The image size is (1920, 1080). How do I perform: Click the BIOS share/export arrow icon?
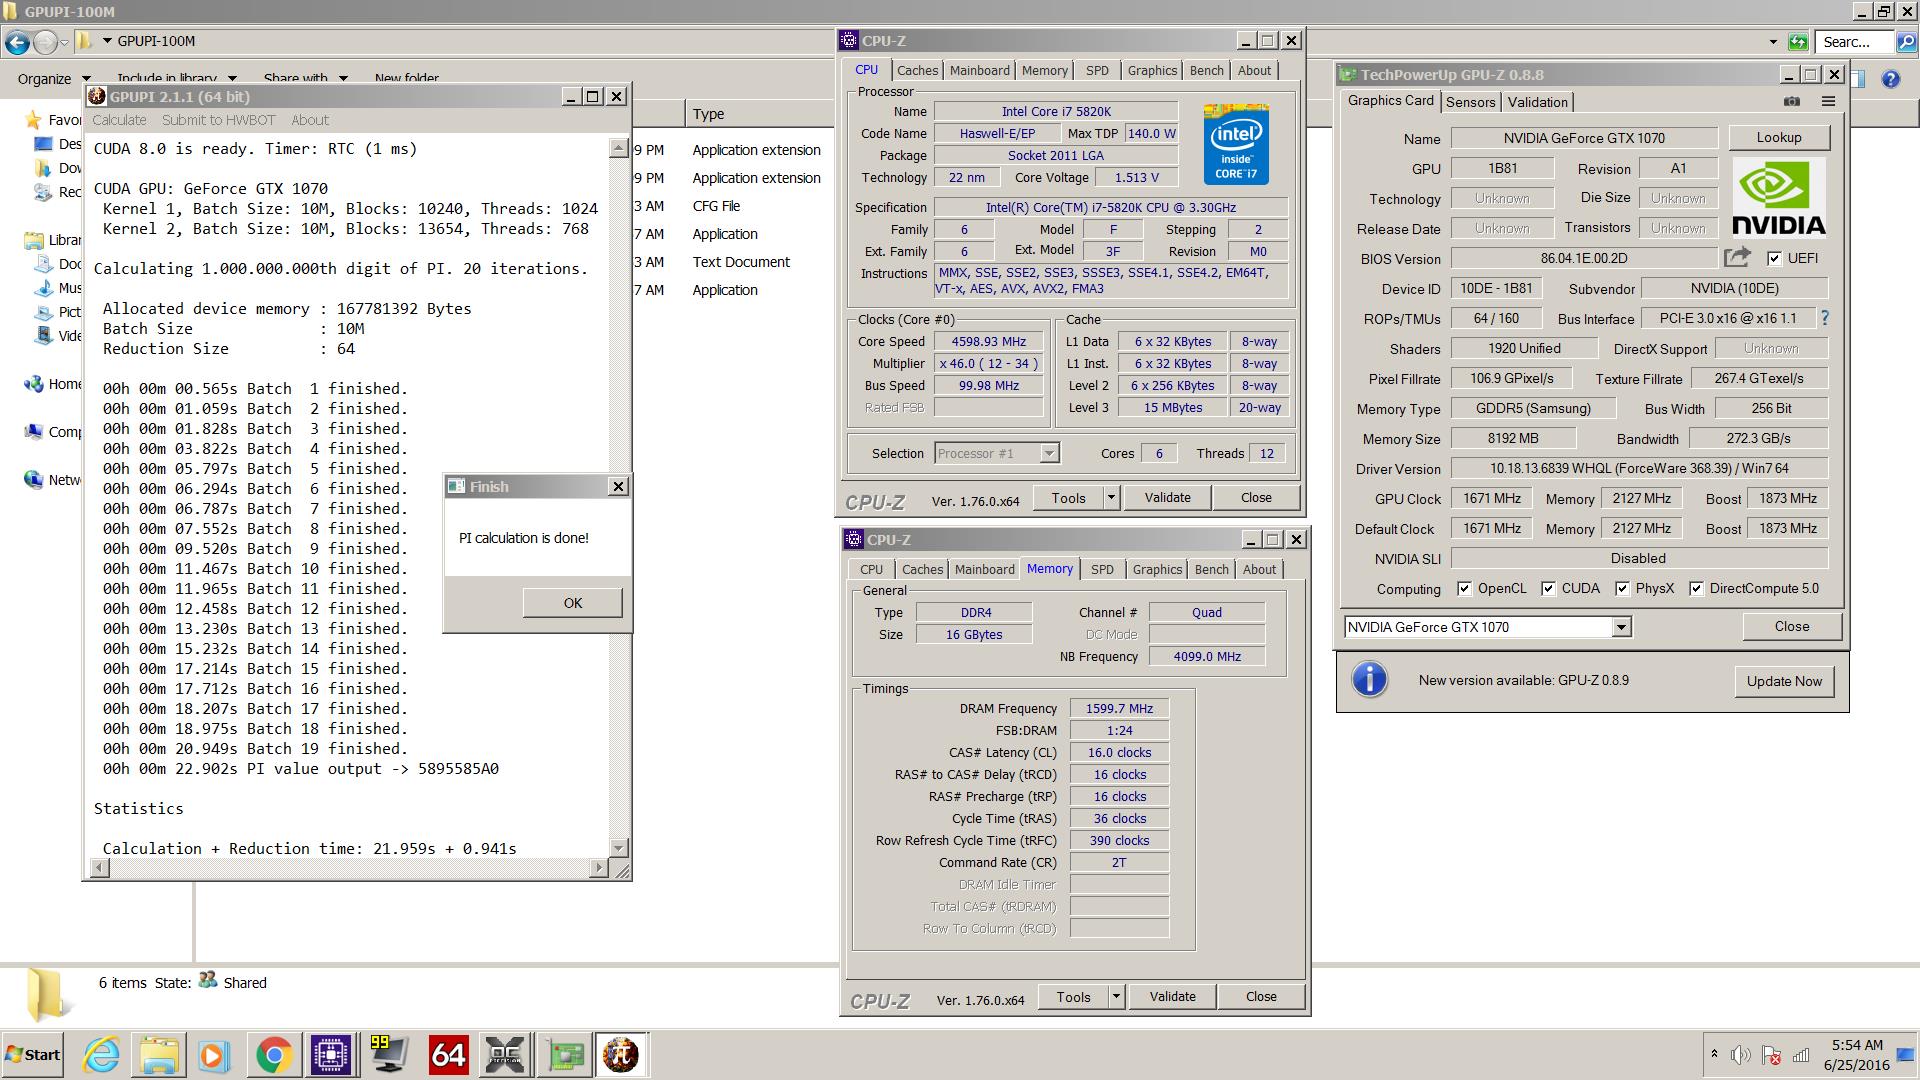tap(1737, 258)
